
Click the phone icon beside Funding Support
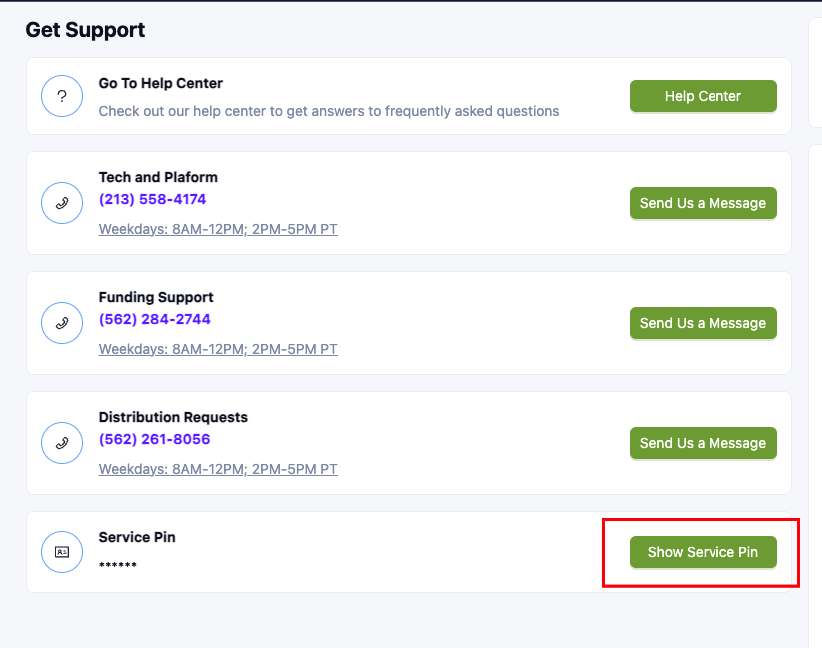(62, 323)
